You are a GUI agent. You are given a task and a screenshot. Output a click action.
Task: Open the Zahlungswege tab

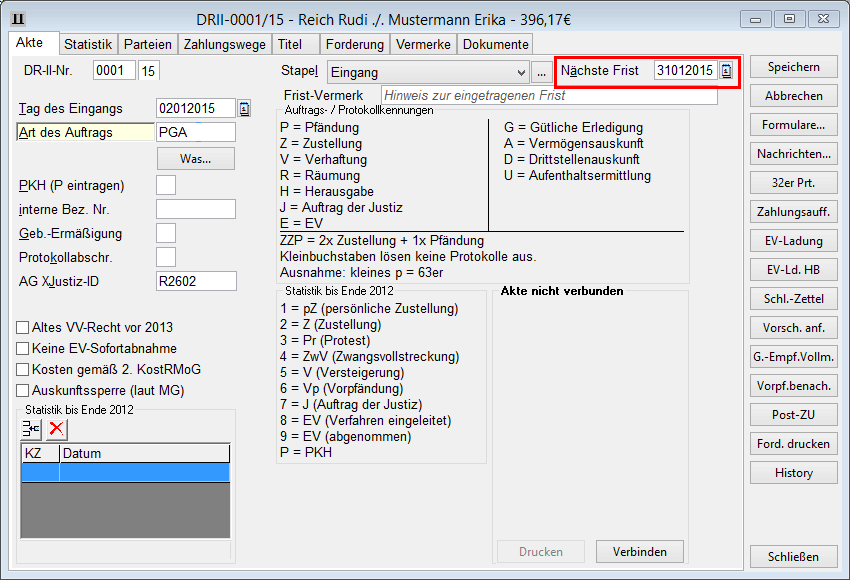pos(222,44)
